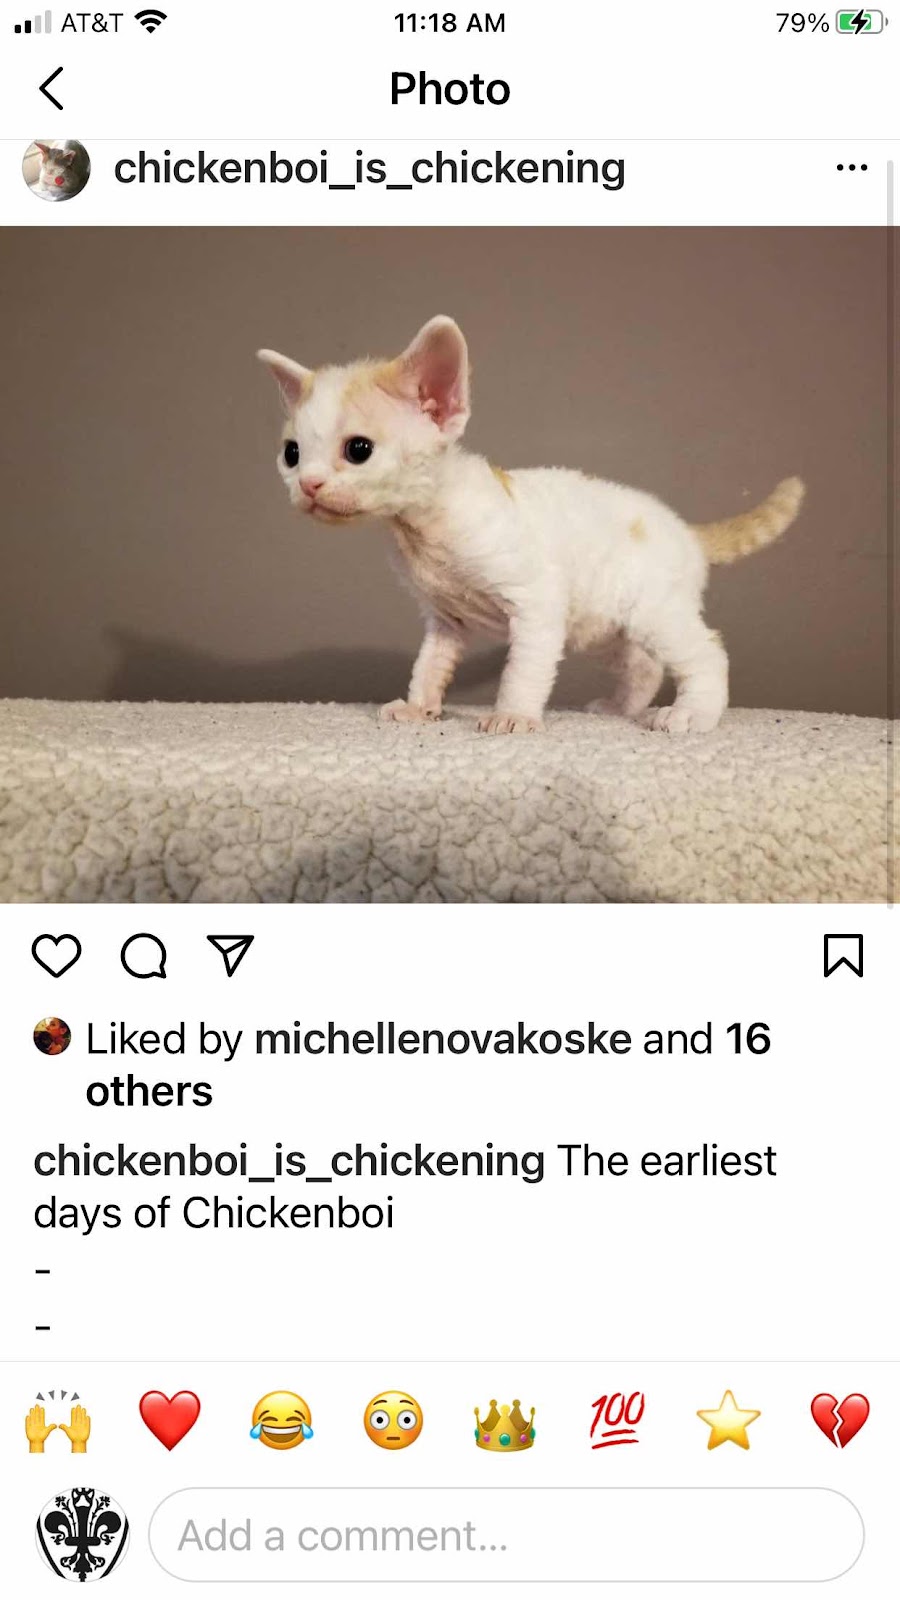The height and width of the screenshot is (1600, 900).
Task: Like the post with the heart icon
Action: pyautogui.click(x=57, y=956)
